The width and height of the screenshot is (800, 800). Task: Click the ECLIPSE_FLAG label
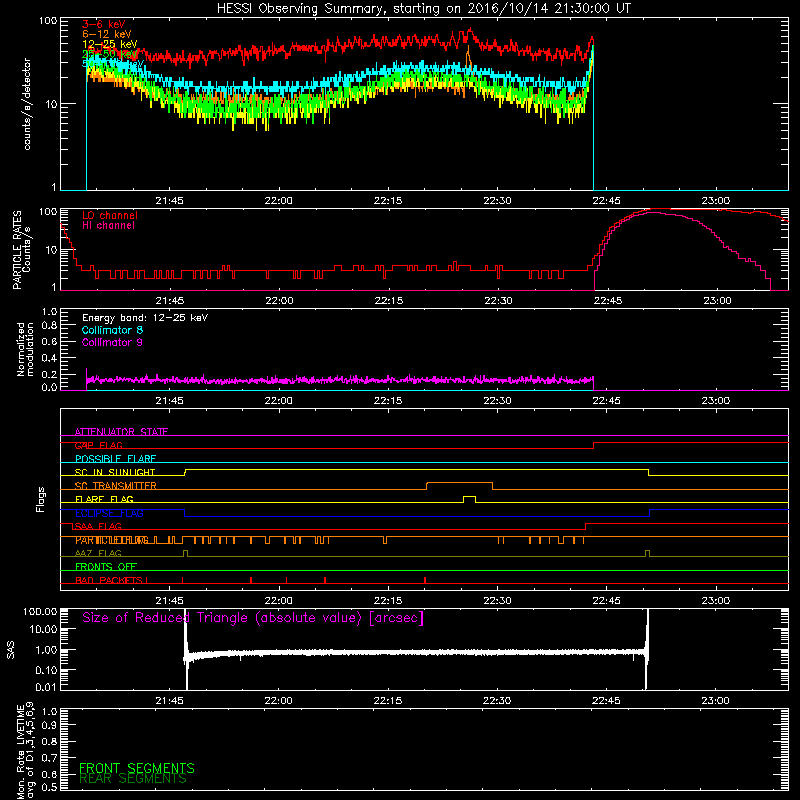(109, 513)
